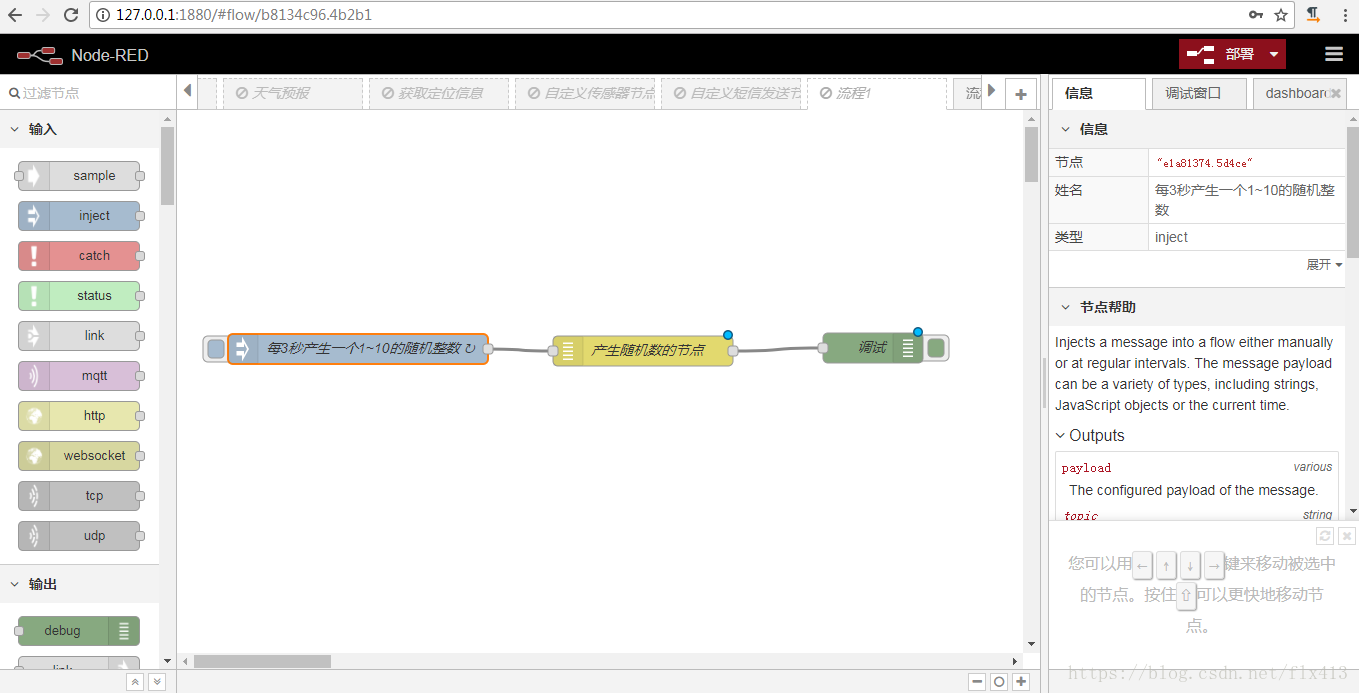Focus the 过滤节点 filter input

(88, 92)
